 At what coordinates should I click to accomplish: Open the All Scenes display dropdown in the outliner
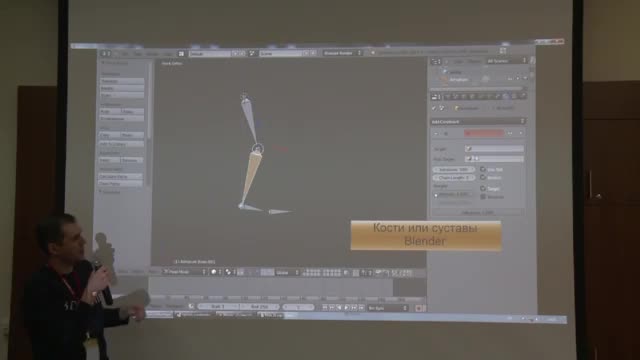507,61
